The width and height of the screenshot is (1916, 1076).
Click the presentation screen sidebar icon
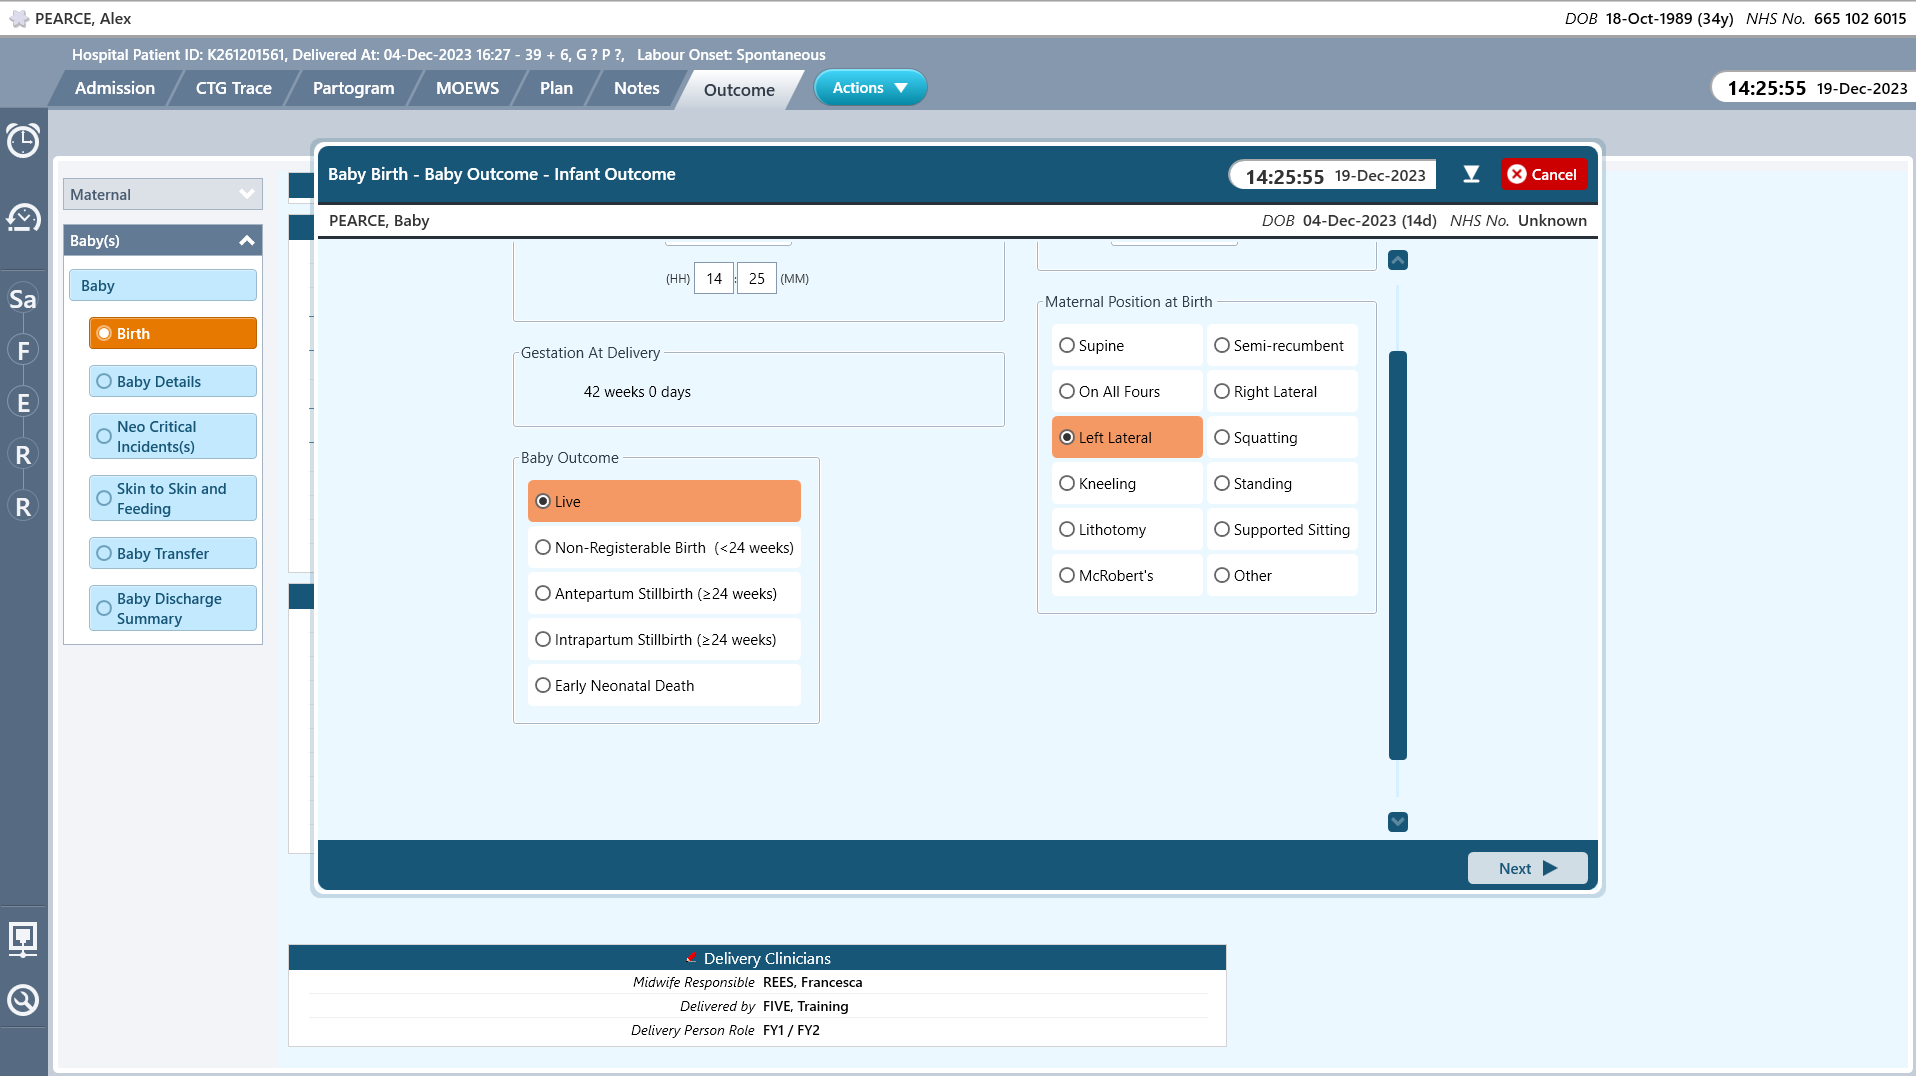click(23, 939)
